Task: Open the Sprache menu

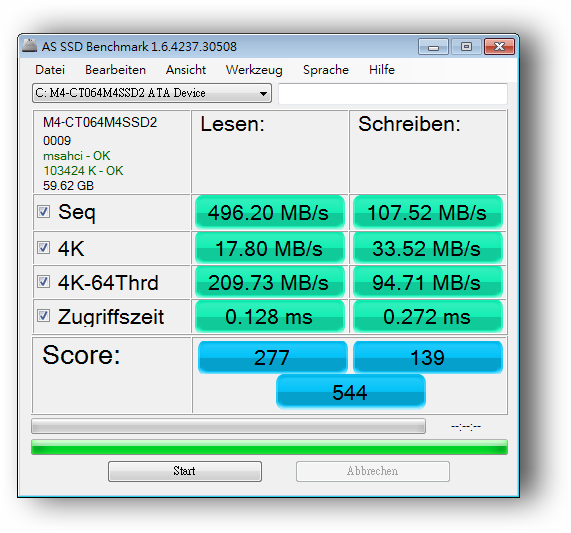Action: pyautogui.click(x=326, y=70)
